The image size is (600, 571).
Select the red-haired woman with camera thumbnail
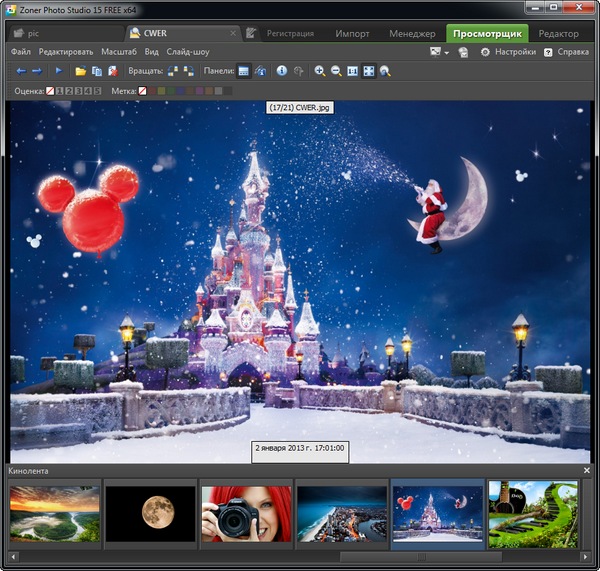click(246, 514)
